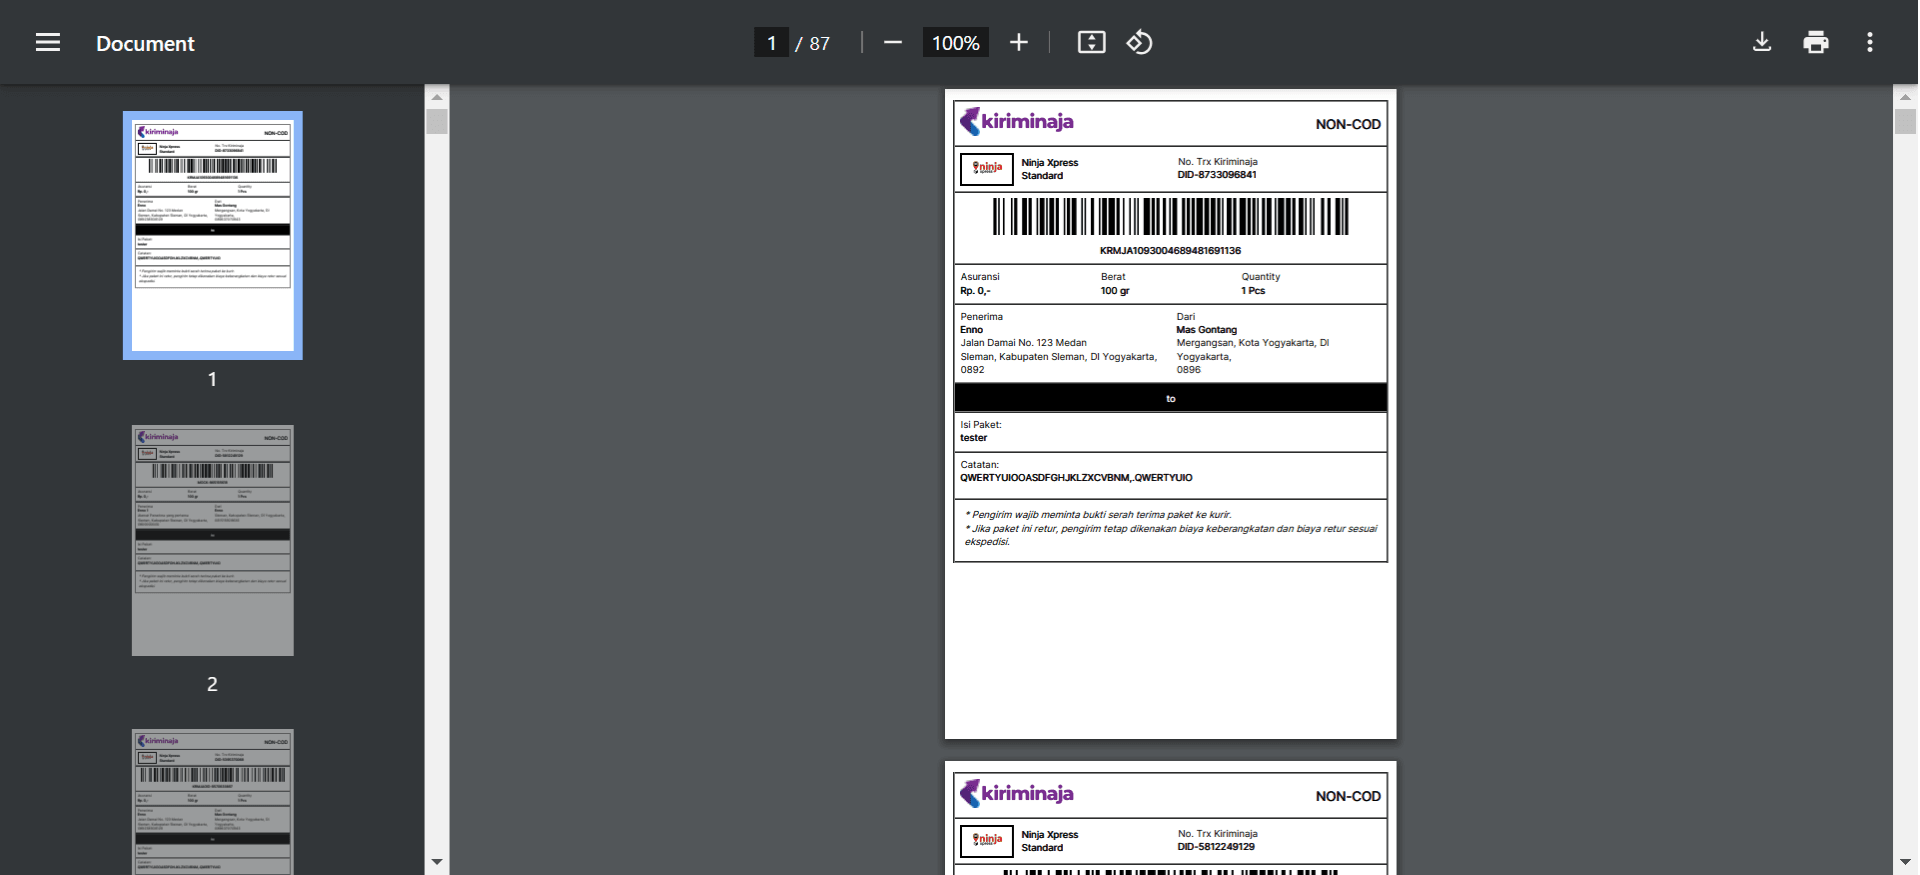Image resolution: width=1920 pixels, height=875 pixels.
Task: Click the zoom out minus icon
Action: pyautogui.click(x=893, y=42)
